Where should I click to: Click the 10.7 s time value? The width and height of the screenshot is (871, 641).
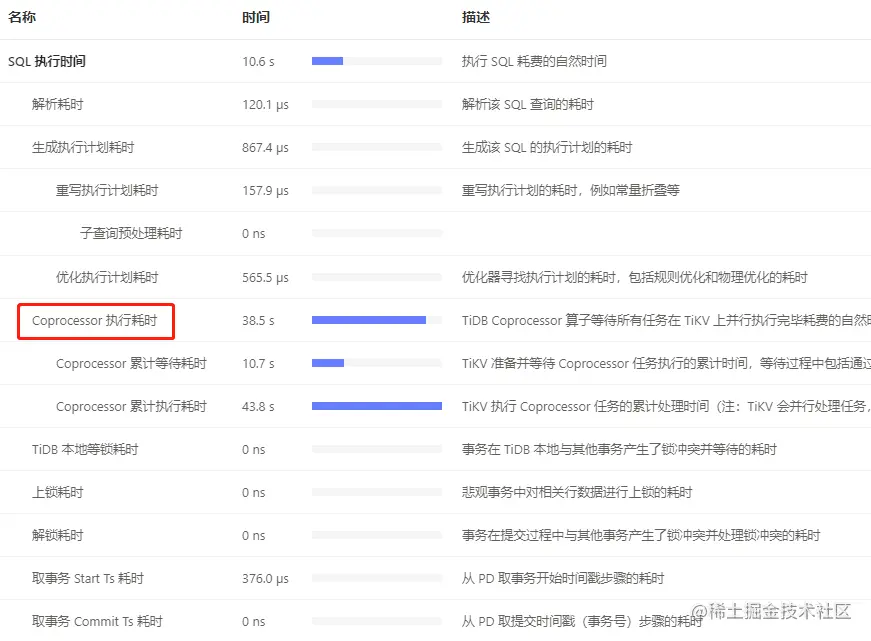258,364
